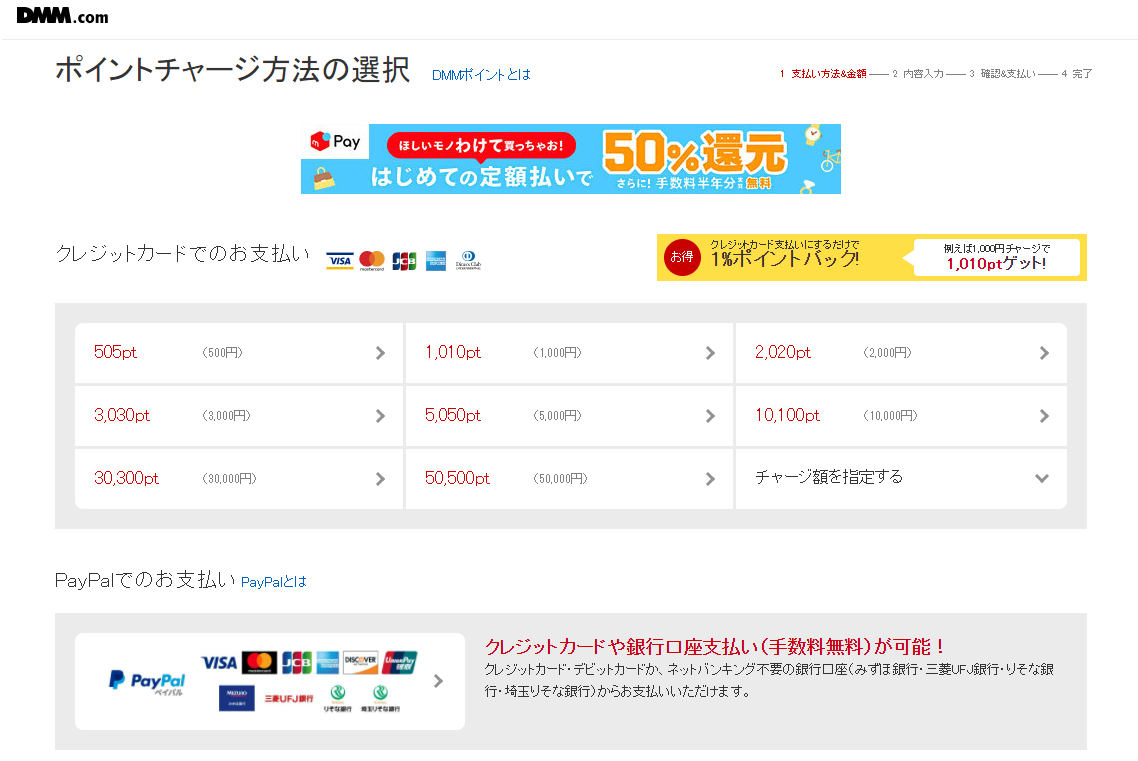Click the dropdown chevron for custom charge amount
Viewport: 1138px width, 761px height.
pyautogui.click(x=1042, y=479)
